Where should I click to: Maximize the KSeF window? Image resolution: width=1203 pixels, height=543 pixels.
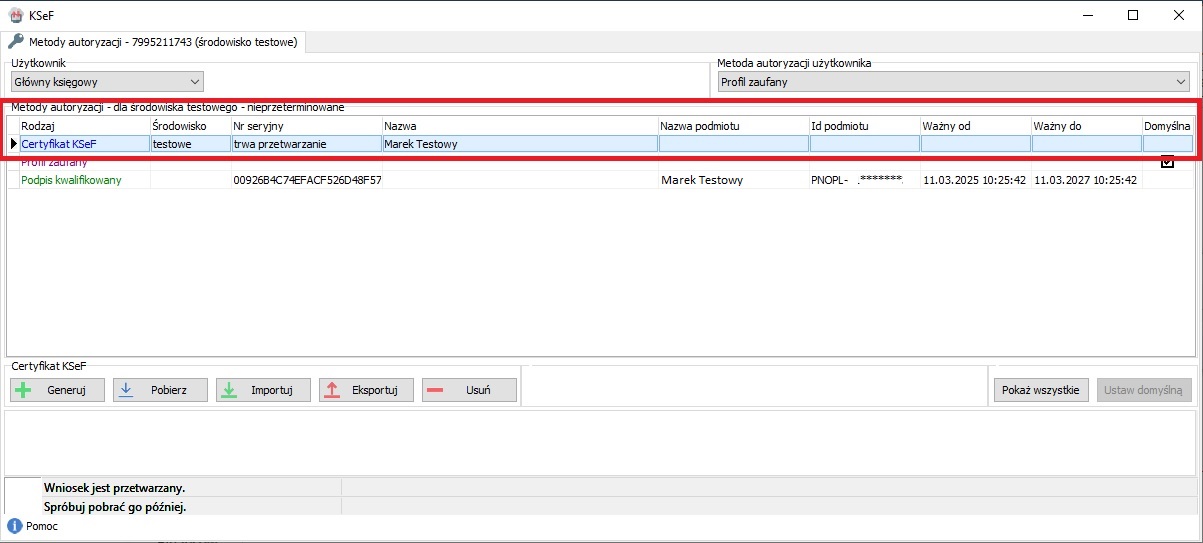pos(1133,15)
